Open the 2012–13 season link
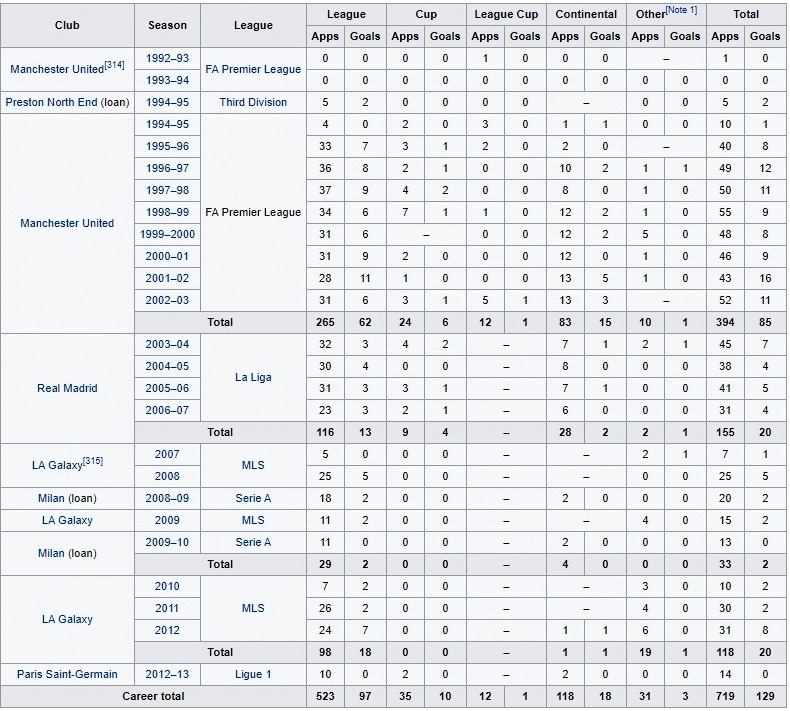790x711 pixels. [167, 674]
